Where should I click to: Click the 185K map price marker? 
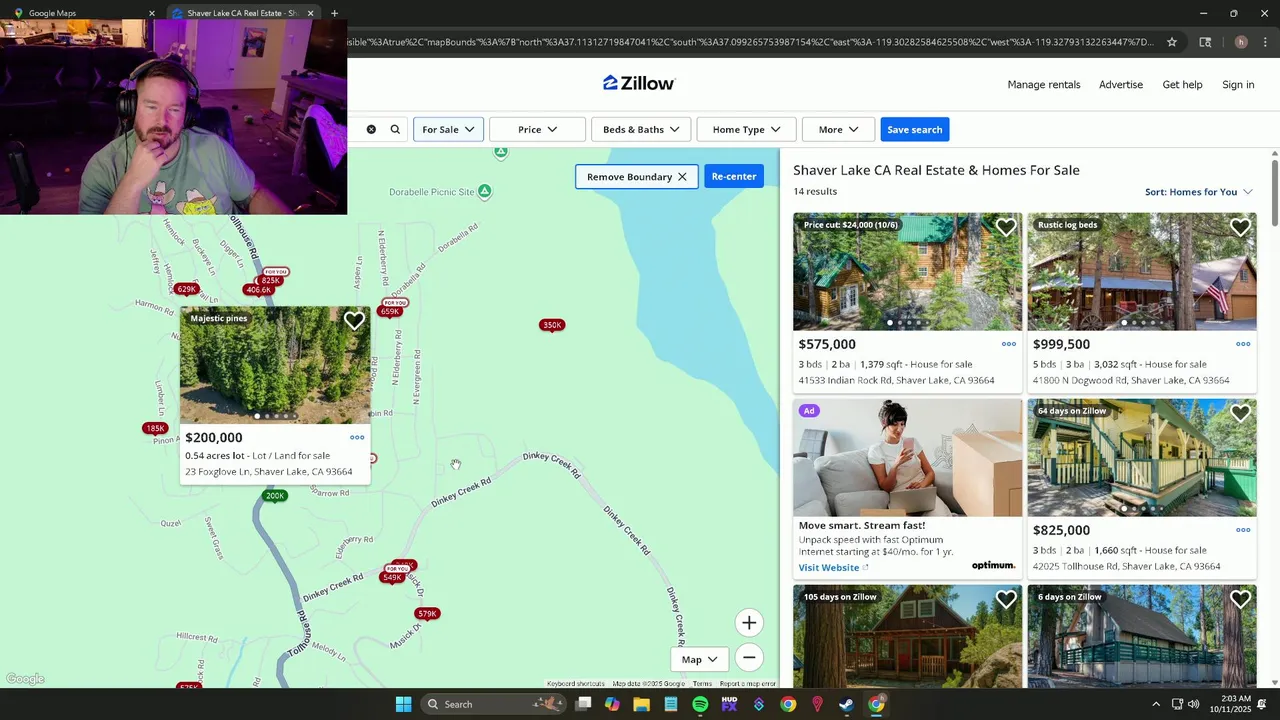point(155,428)
